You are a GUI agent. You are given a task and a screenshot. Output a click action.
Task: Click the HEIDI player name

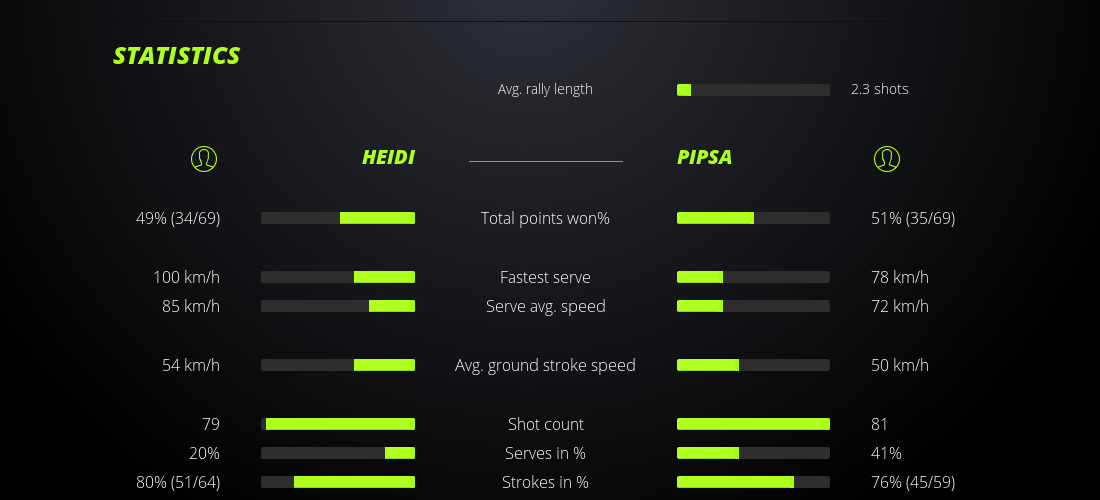click(x=388, y=158)
